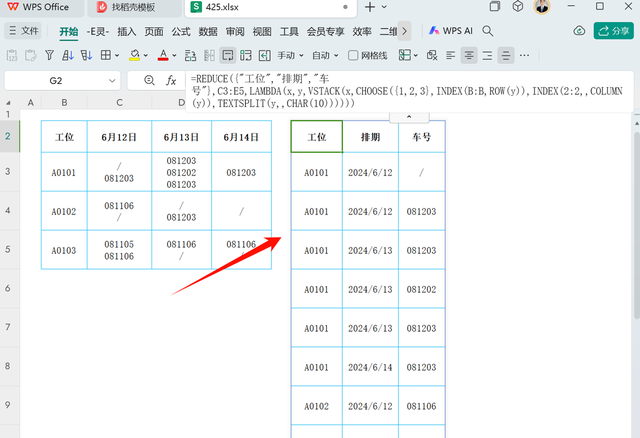Screen dimensions: 640x438
Task: Expand the fill color dropdown arrow
Action: coord(146,56)
